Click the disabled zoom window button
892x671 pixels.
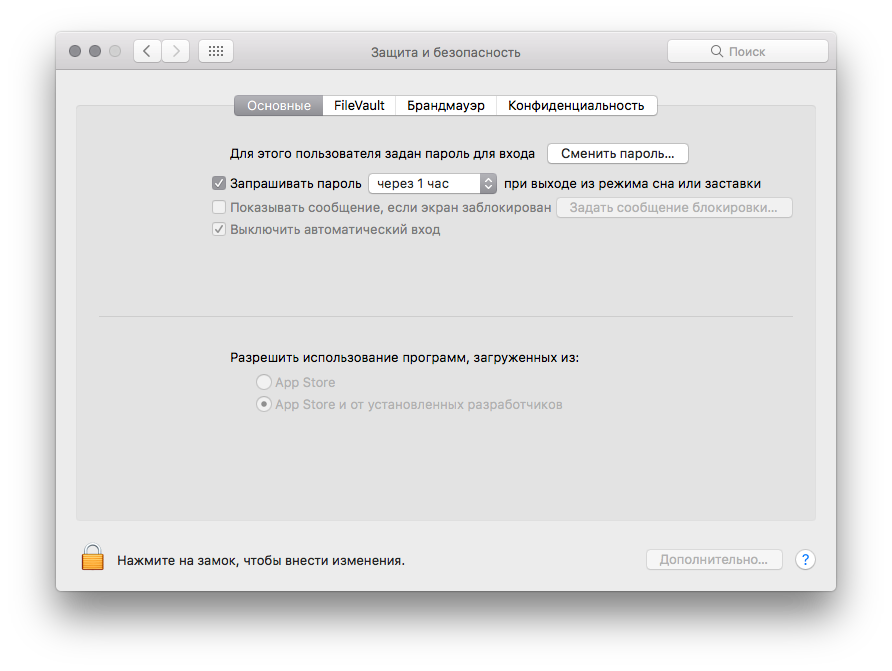pyautogui.click(x=115, y=51)
